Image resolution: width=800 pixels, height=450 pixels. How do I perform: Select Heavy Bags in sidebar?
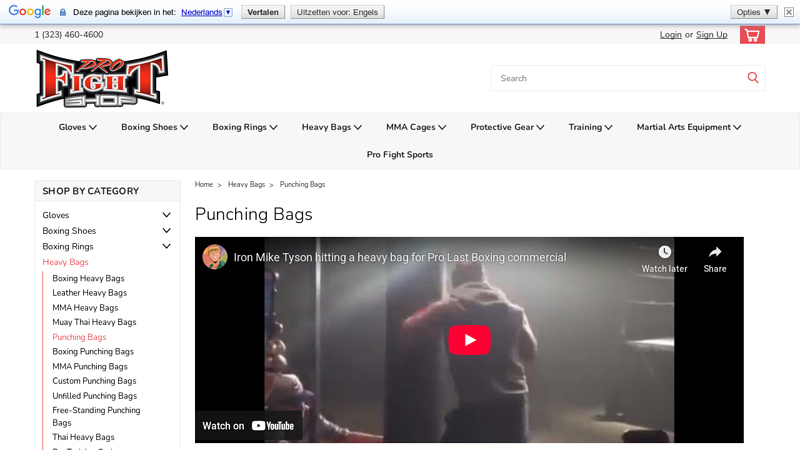pos(65,262)
